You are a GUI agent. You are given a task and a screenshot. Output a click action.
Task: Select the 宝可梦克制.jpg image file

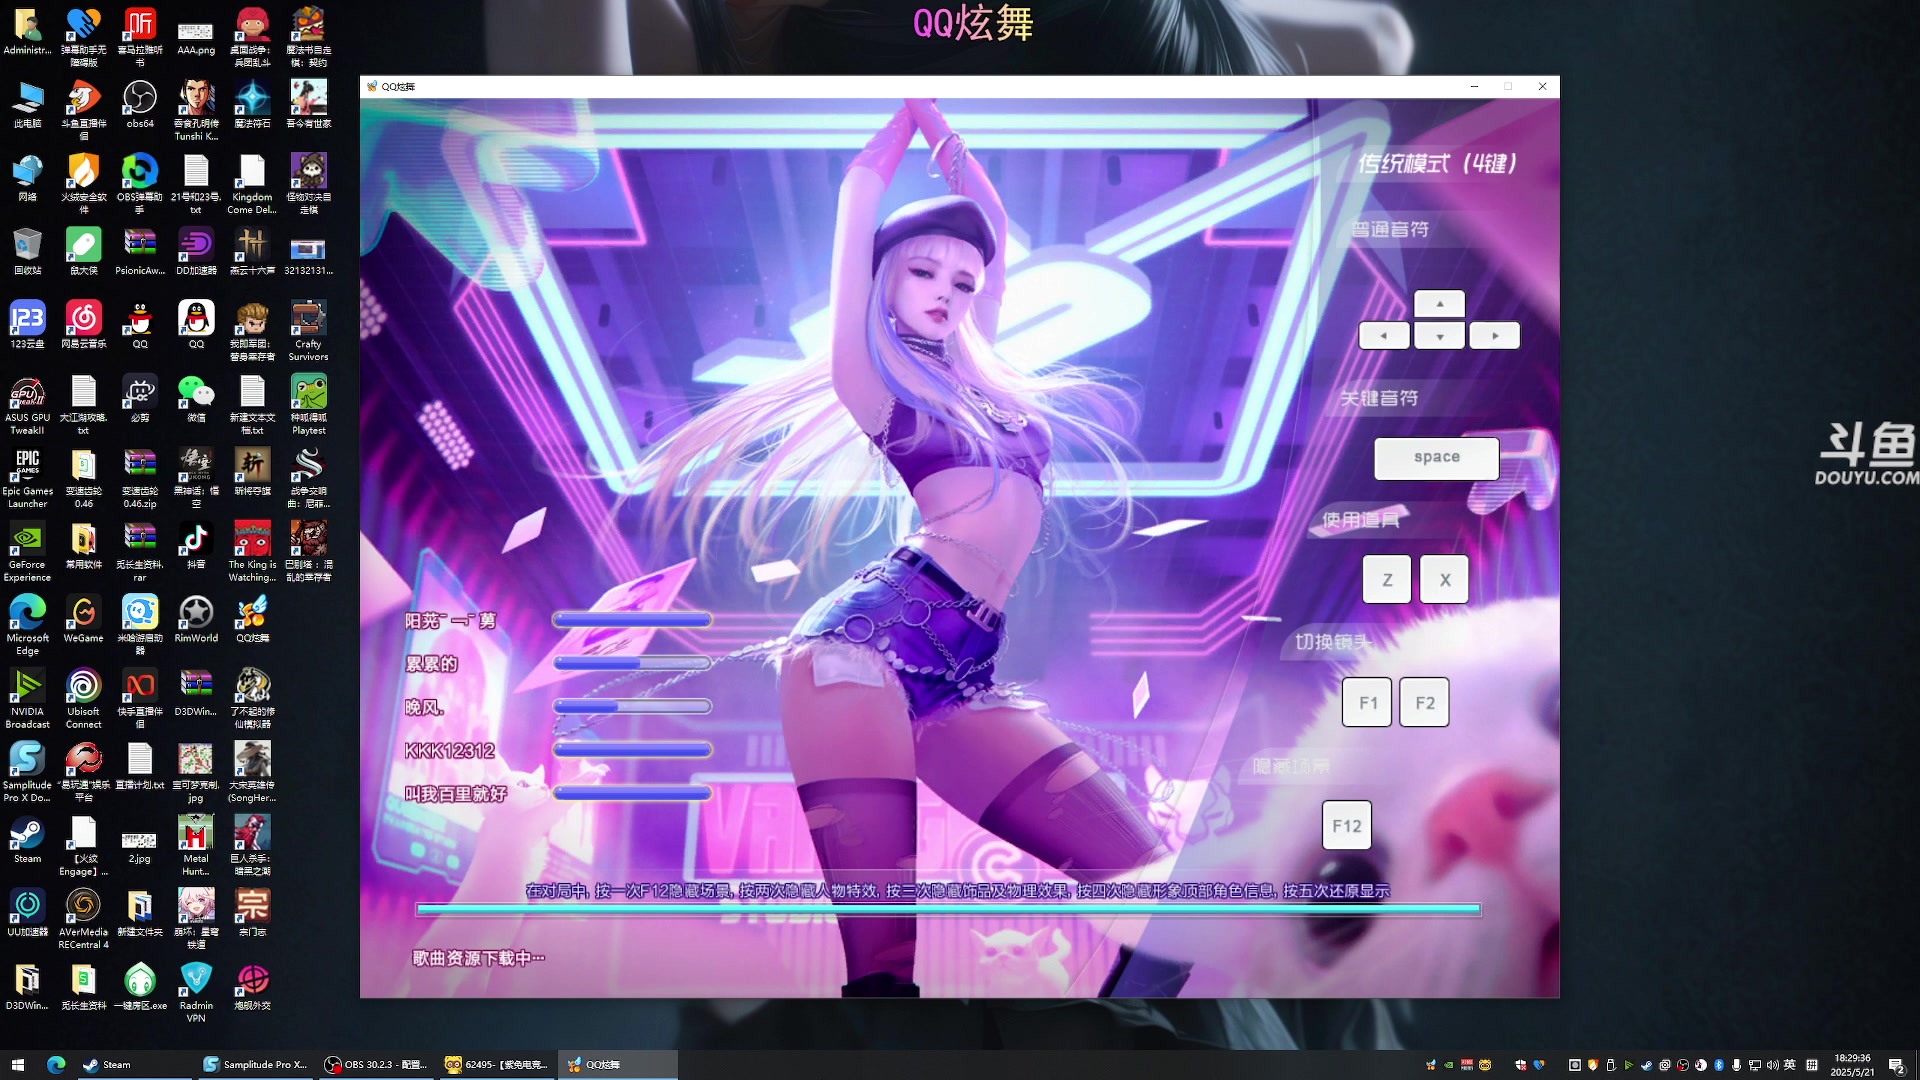coord(196,771)
